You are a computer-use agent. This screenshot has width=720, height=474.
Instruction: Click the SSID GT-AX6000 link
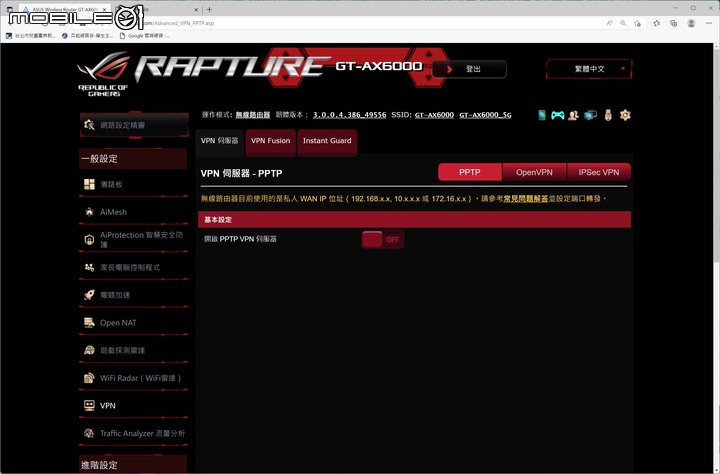point(434,115)
